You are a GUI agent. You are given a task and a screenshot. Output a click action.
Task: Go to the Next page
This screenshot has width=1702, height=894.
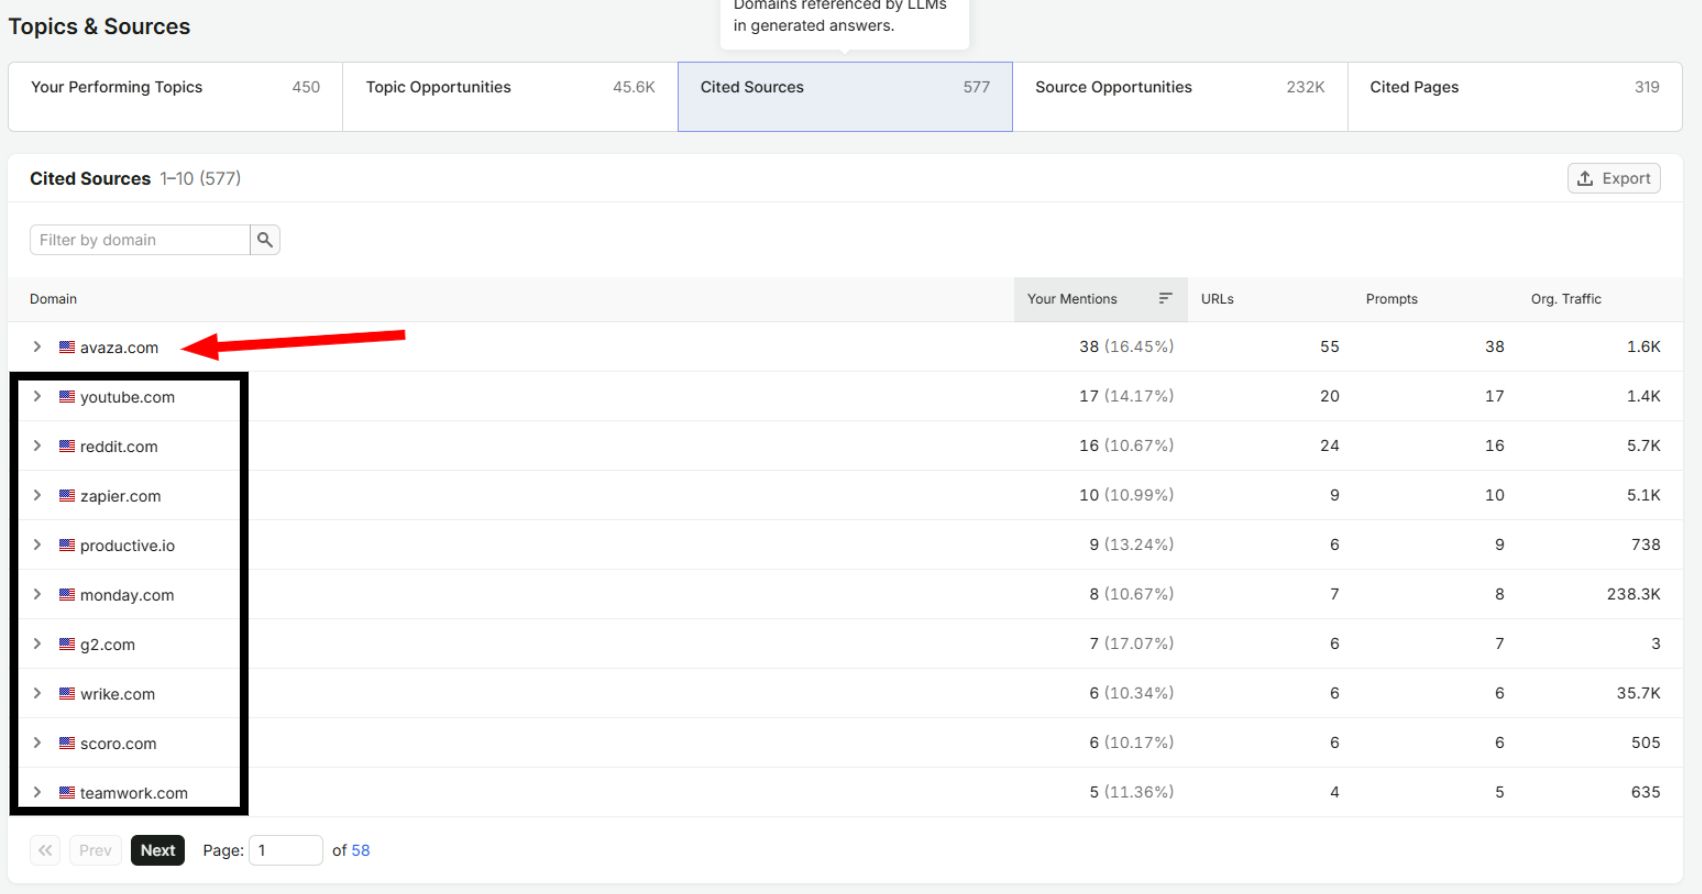[158, 850]
